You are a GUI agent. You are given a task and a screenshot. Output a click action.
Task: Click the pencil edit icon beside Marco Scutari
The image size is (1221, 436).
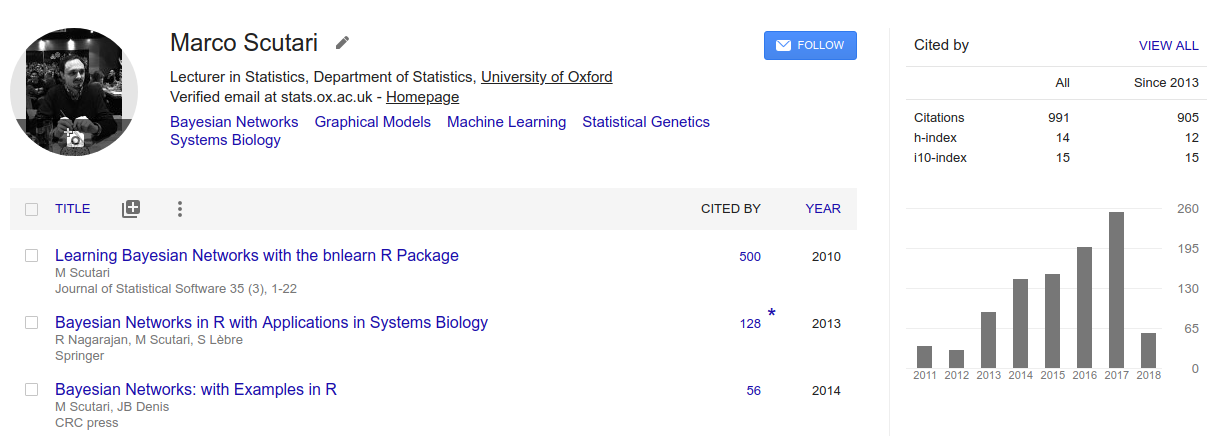coord(343,43)
